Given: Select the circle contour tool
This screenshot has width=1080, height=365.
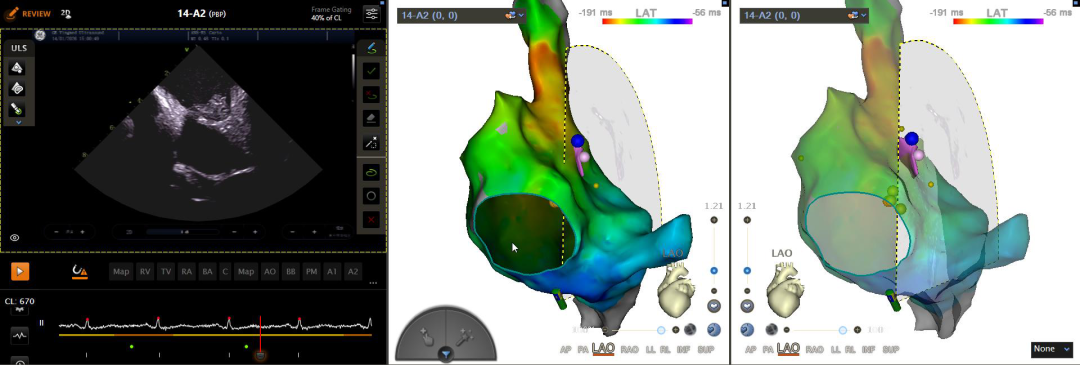Looking at the screenshot, I should [371, 196].
